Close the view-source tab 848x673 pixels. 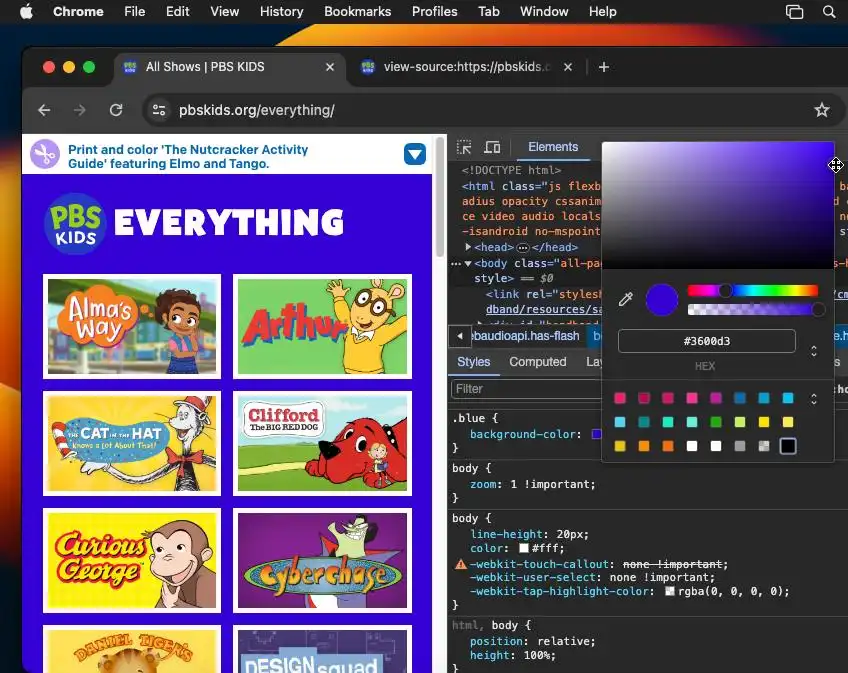(568, 67)
